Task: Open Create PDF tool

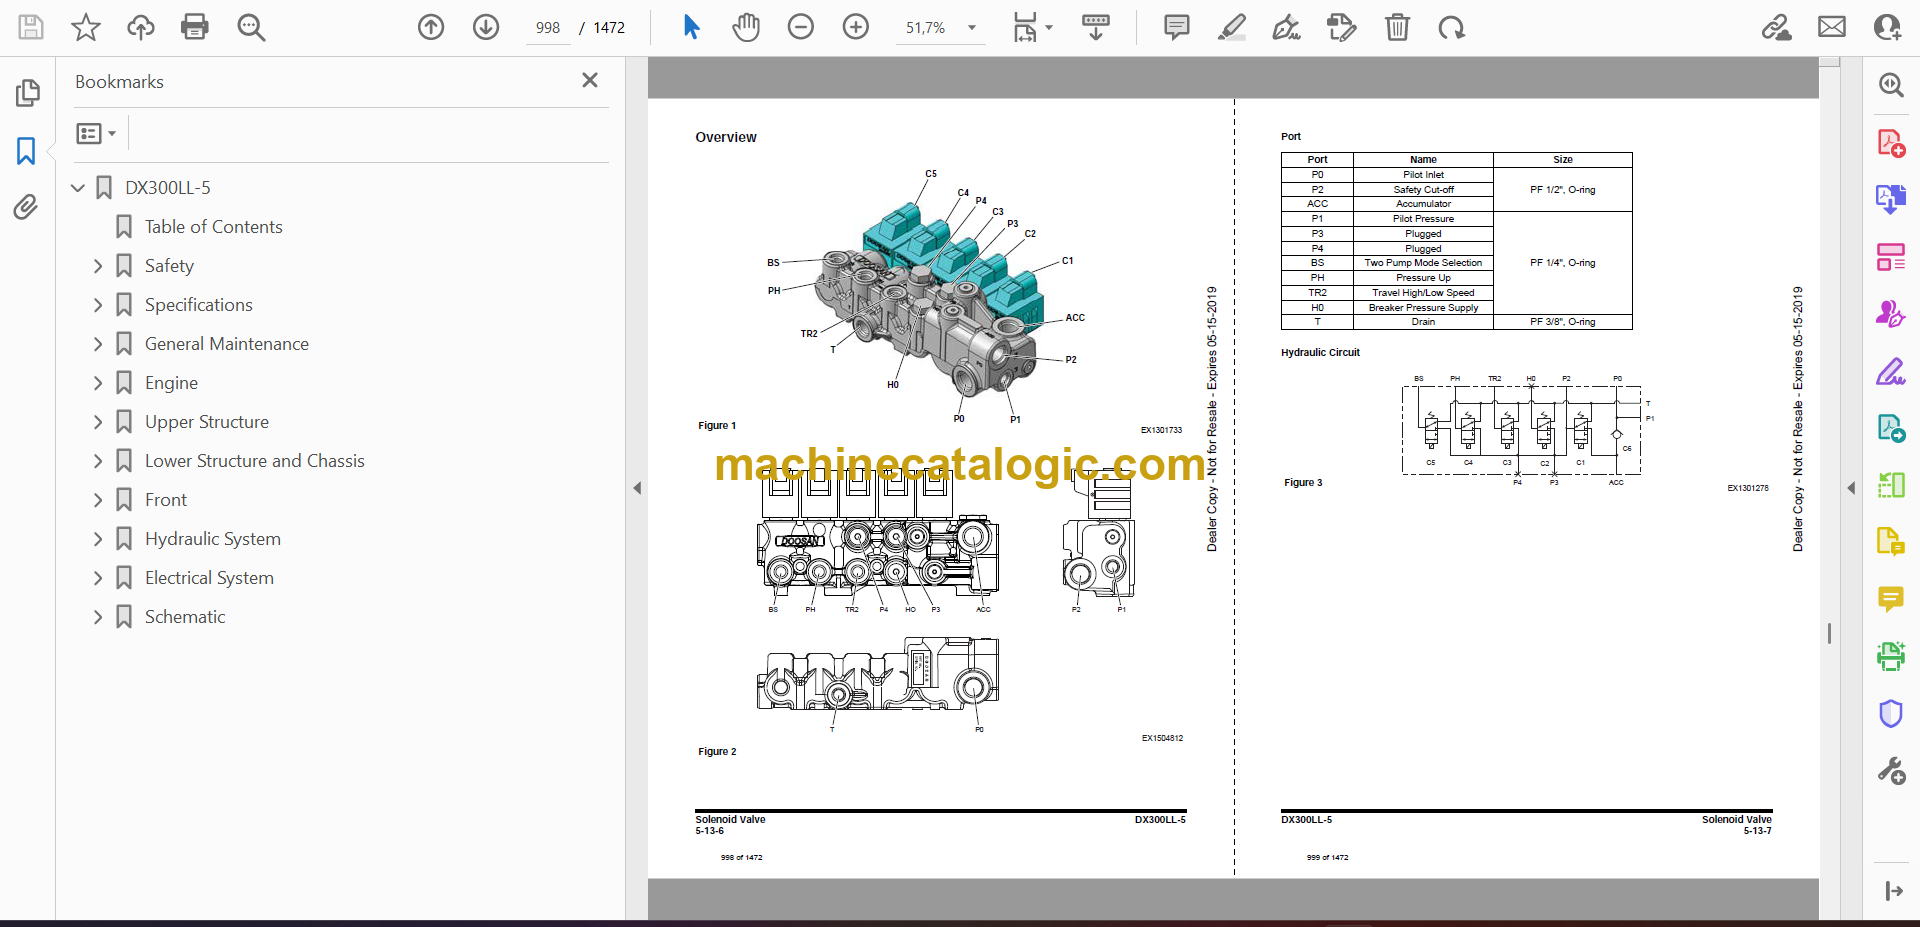Action: click(x=1890, y=143)
